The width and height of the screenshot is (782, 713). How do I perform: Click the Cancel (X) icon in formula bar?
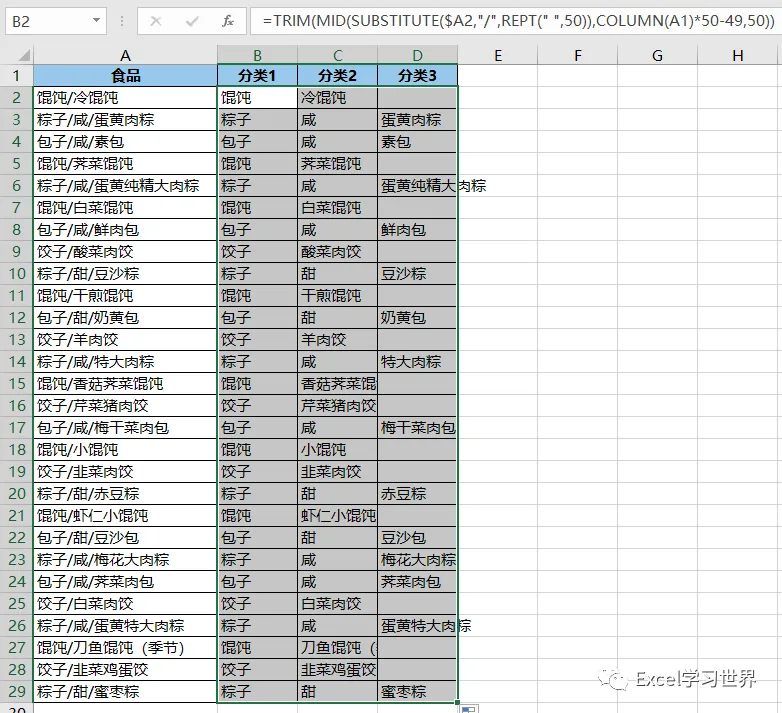click(x=156, y=21)
